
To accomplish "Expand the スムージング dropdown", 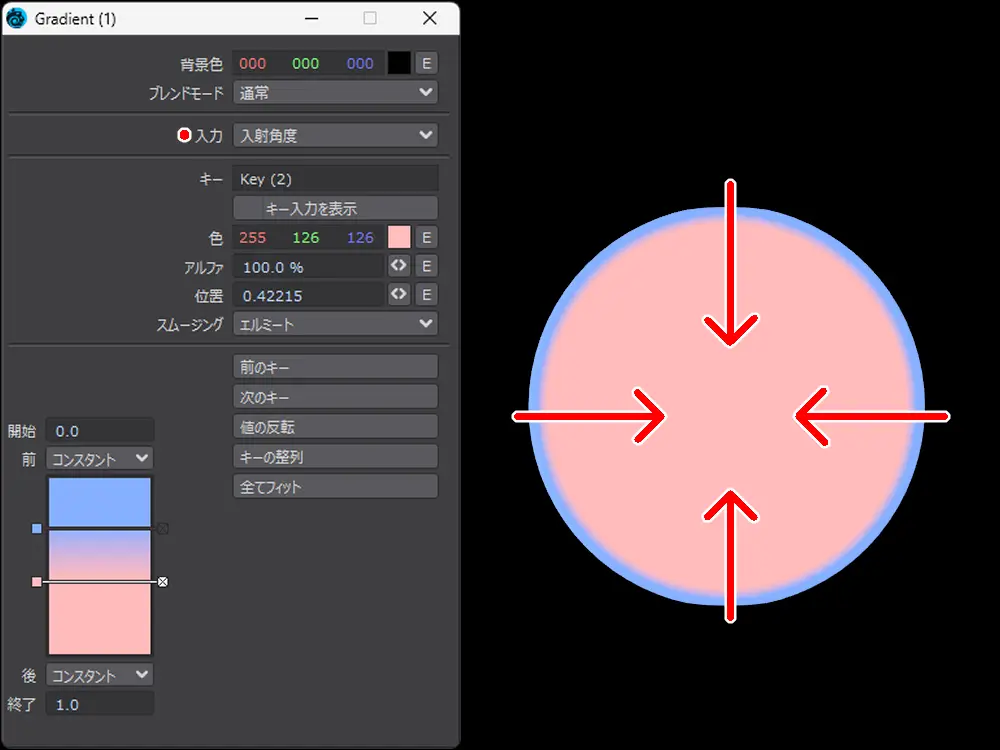I will 335,324.
